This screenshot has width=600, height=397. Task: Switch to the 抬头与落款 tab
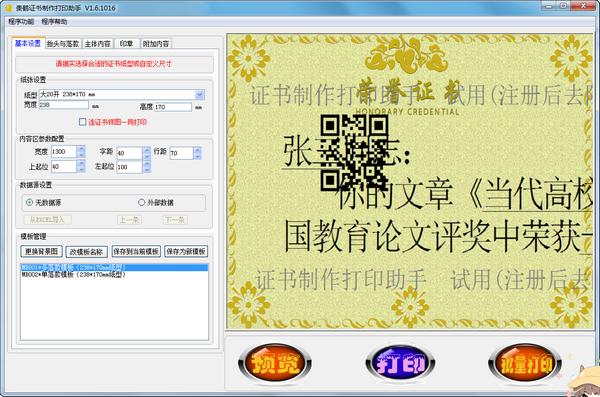(x=63, y=44)
